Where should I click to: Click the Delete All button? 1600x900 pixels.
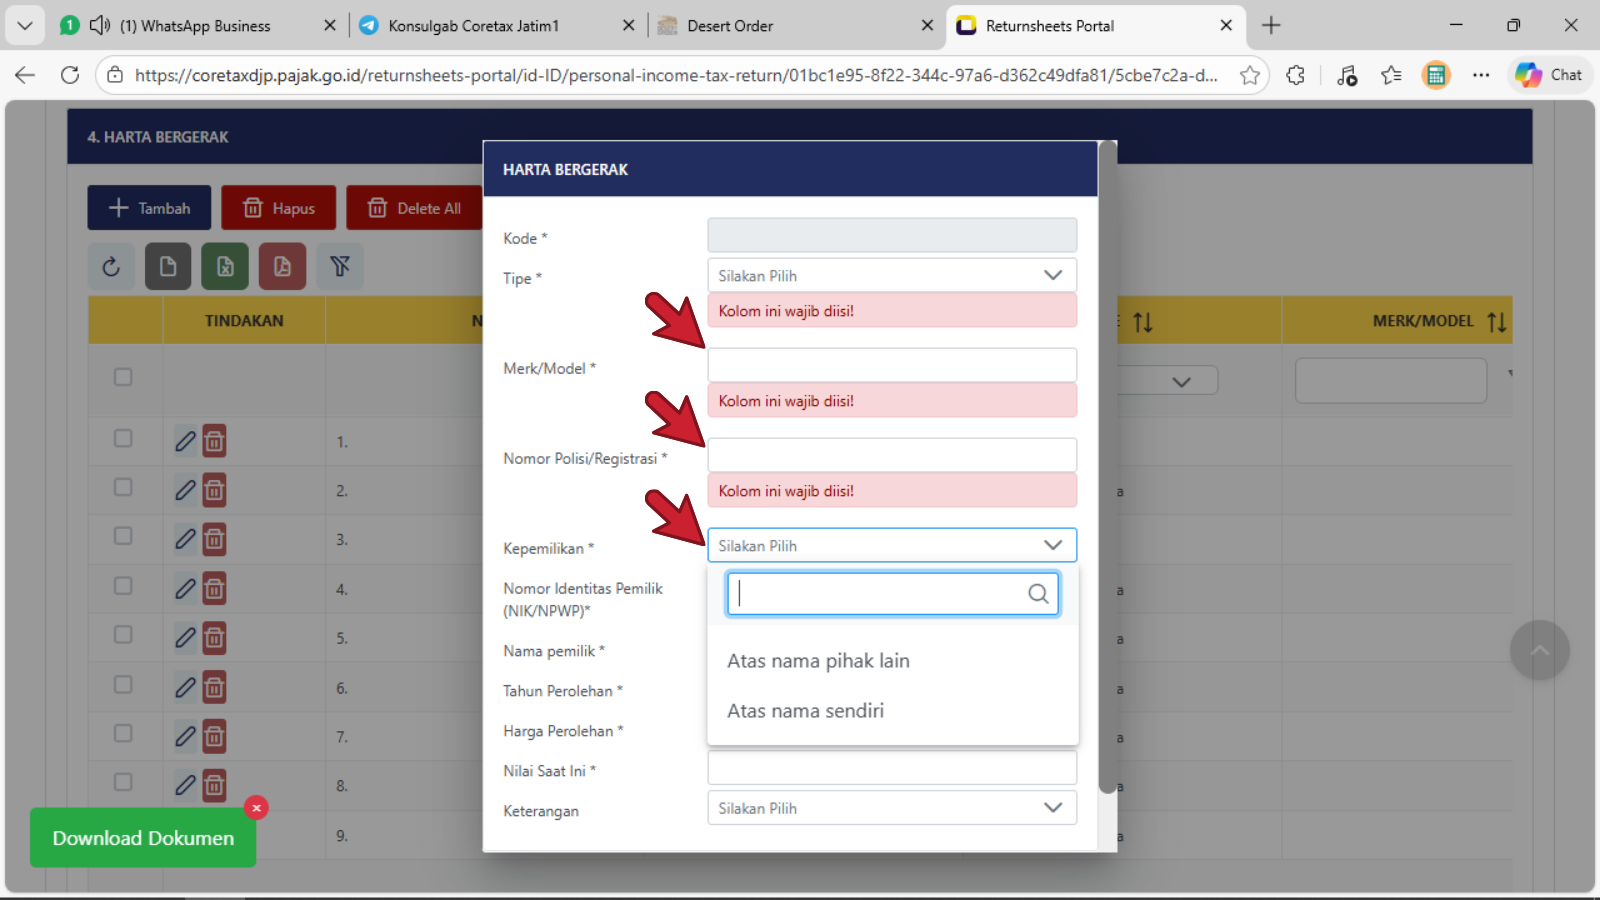coord(415,208)
